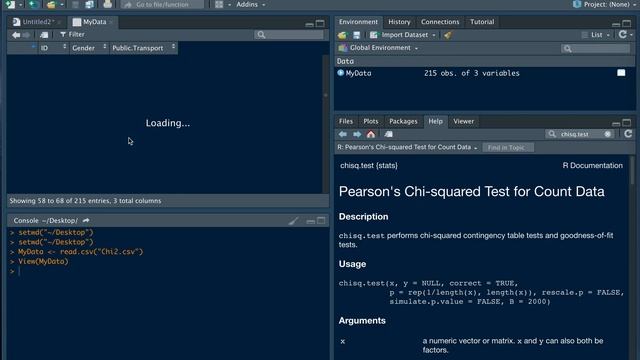Screen dimensions: 640x360
Task: Click MyData name in Environment
Action: pyautogui.click(x=358, y=73)
